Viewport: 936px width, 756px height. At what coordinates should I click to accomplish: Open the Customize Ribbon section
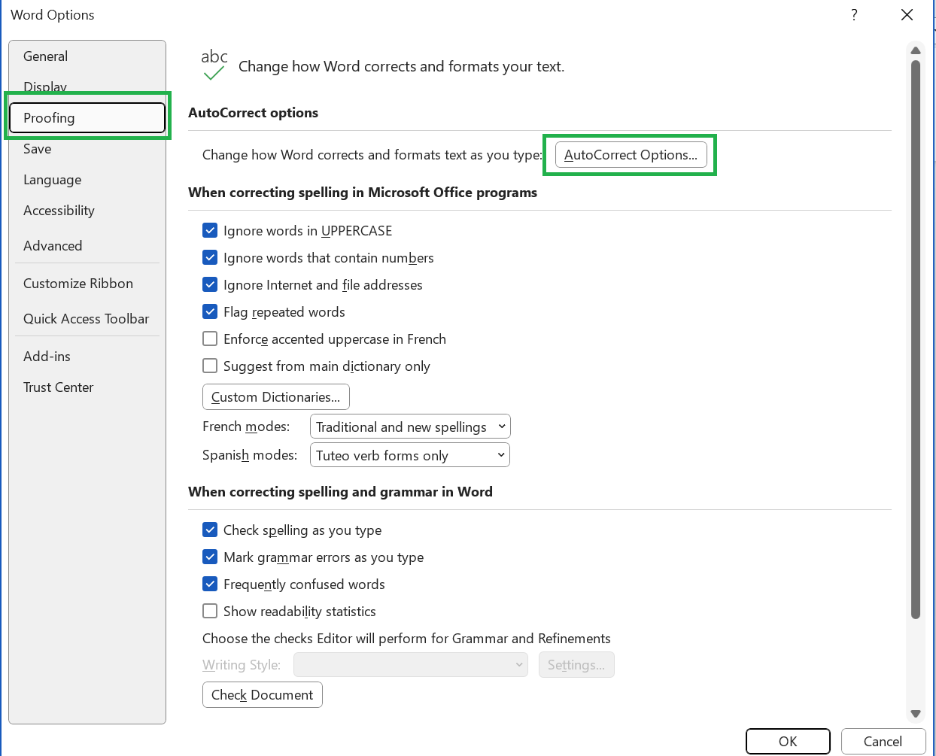pyautogui.click(x=78, y=283)
